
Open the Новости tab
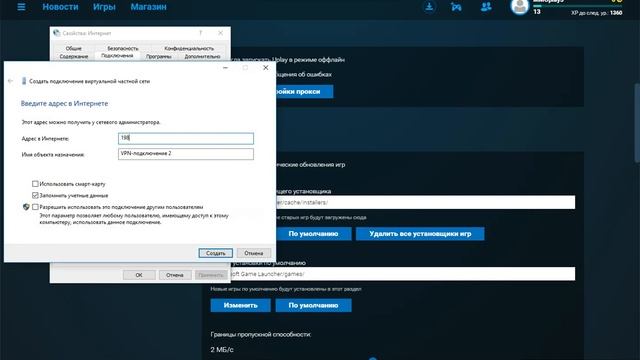tap(60, 7)
